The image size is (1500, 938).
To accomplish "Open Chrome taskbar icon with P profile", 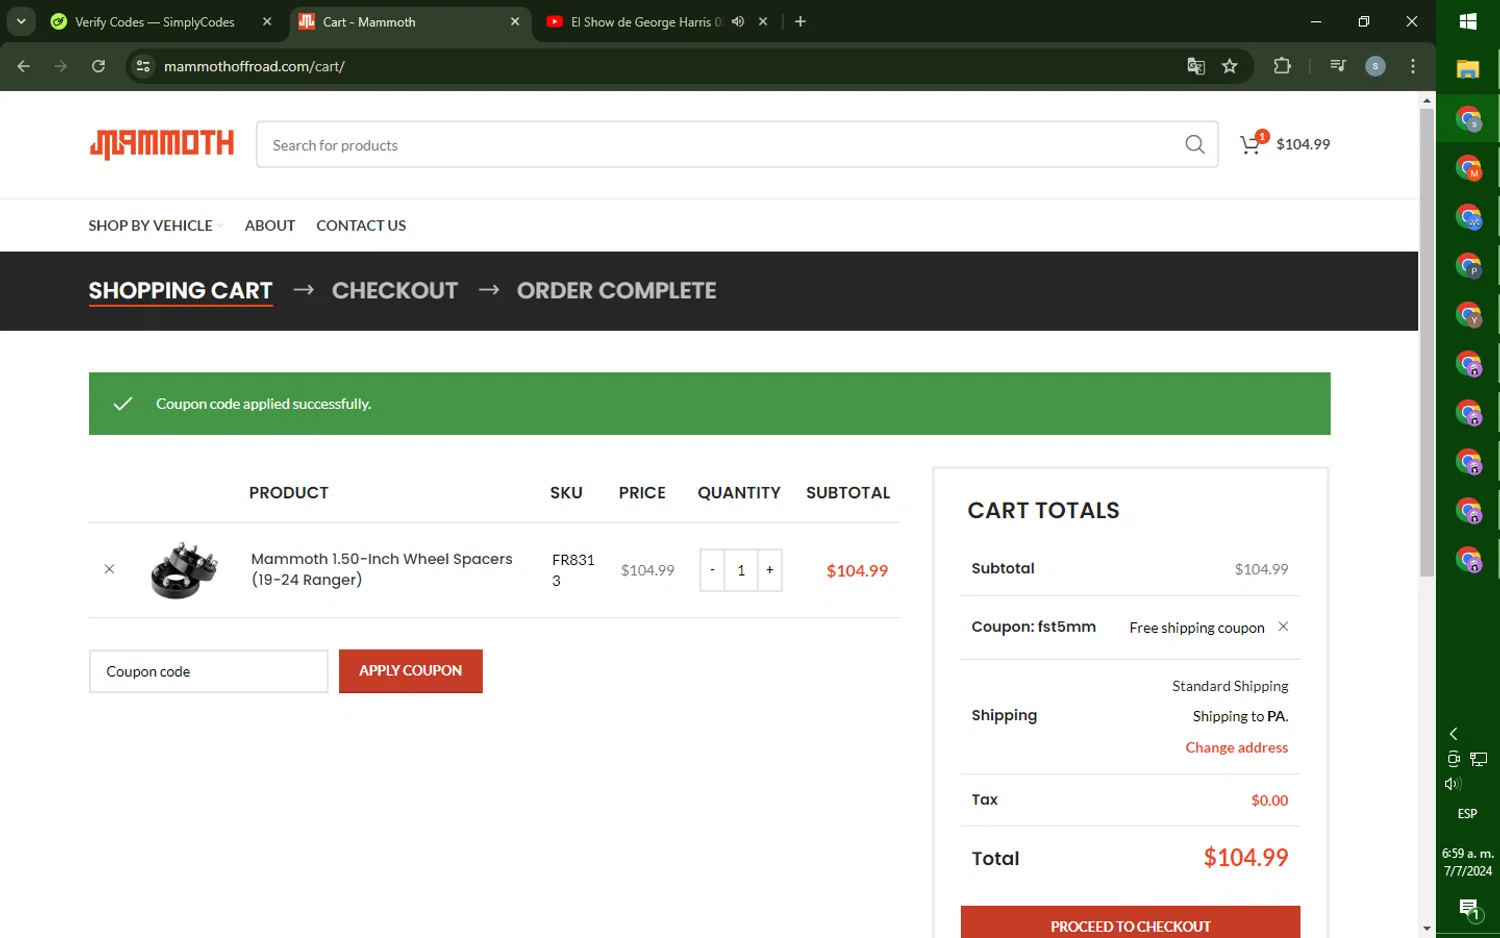I will tap(1468, 266).
